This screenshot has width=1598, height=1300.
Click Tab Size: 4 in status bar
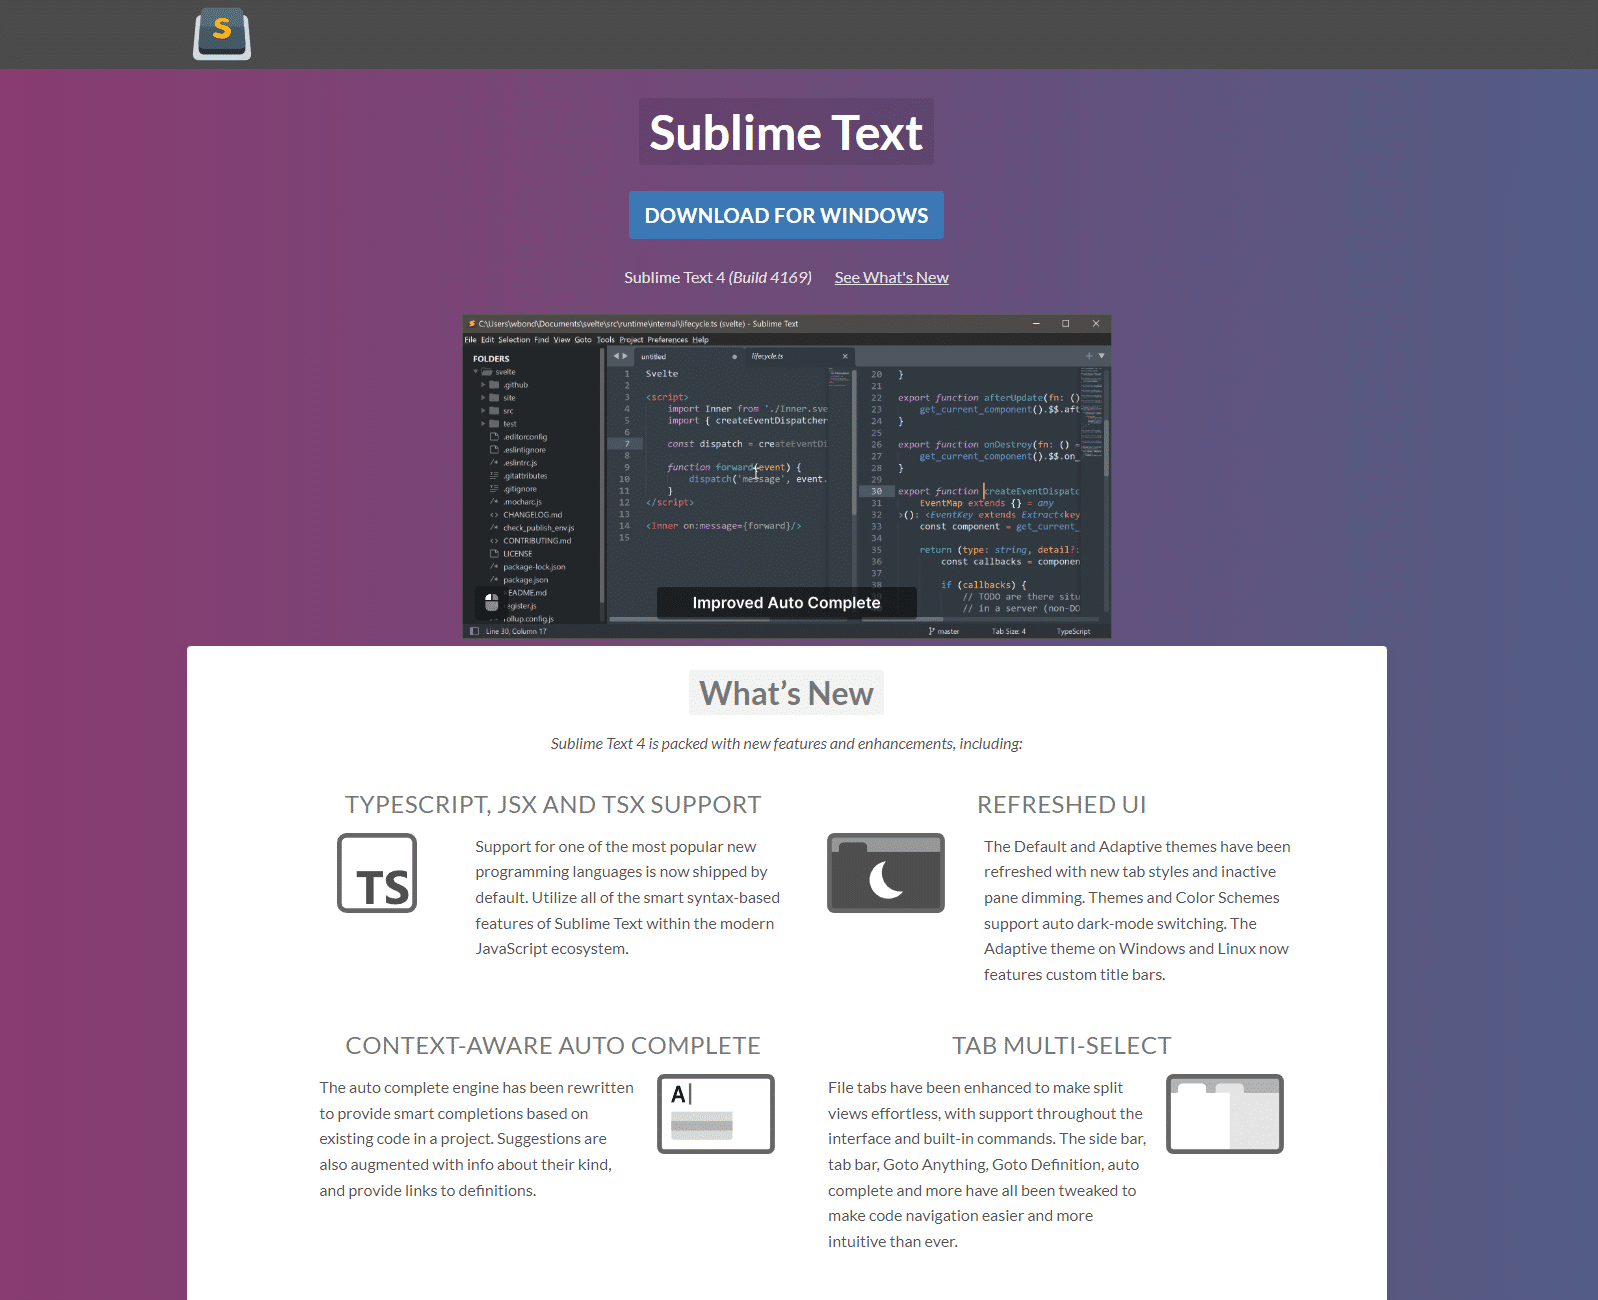pyautogui.click(x=1009, y=631)
